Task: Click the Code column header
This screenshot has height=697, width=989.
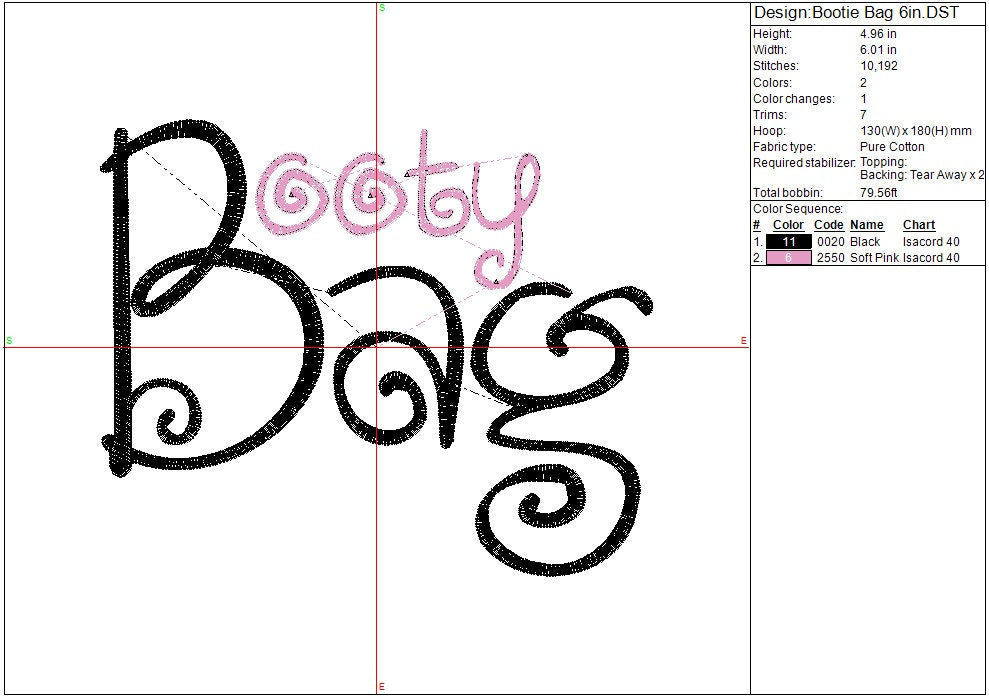Action: point(829,226)
